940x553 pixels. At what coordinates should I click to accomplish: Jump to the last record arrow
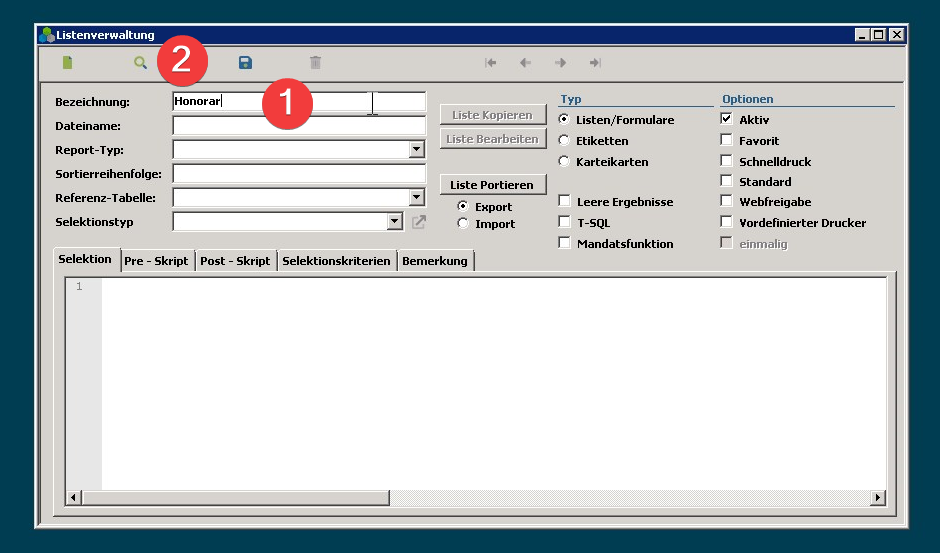[x=595, y=62]
